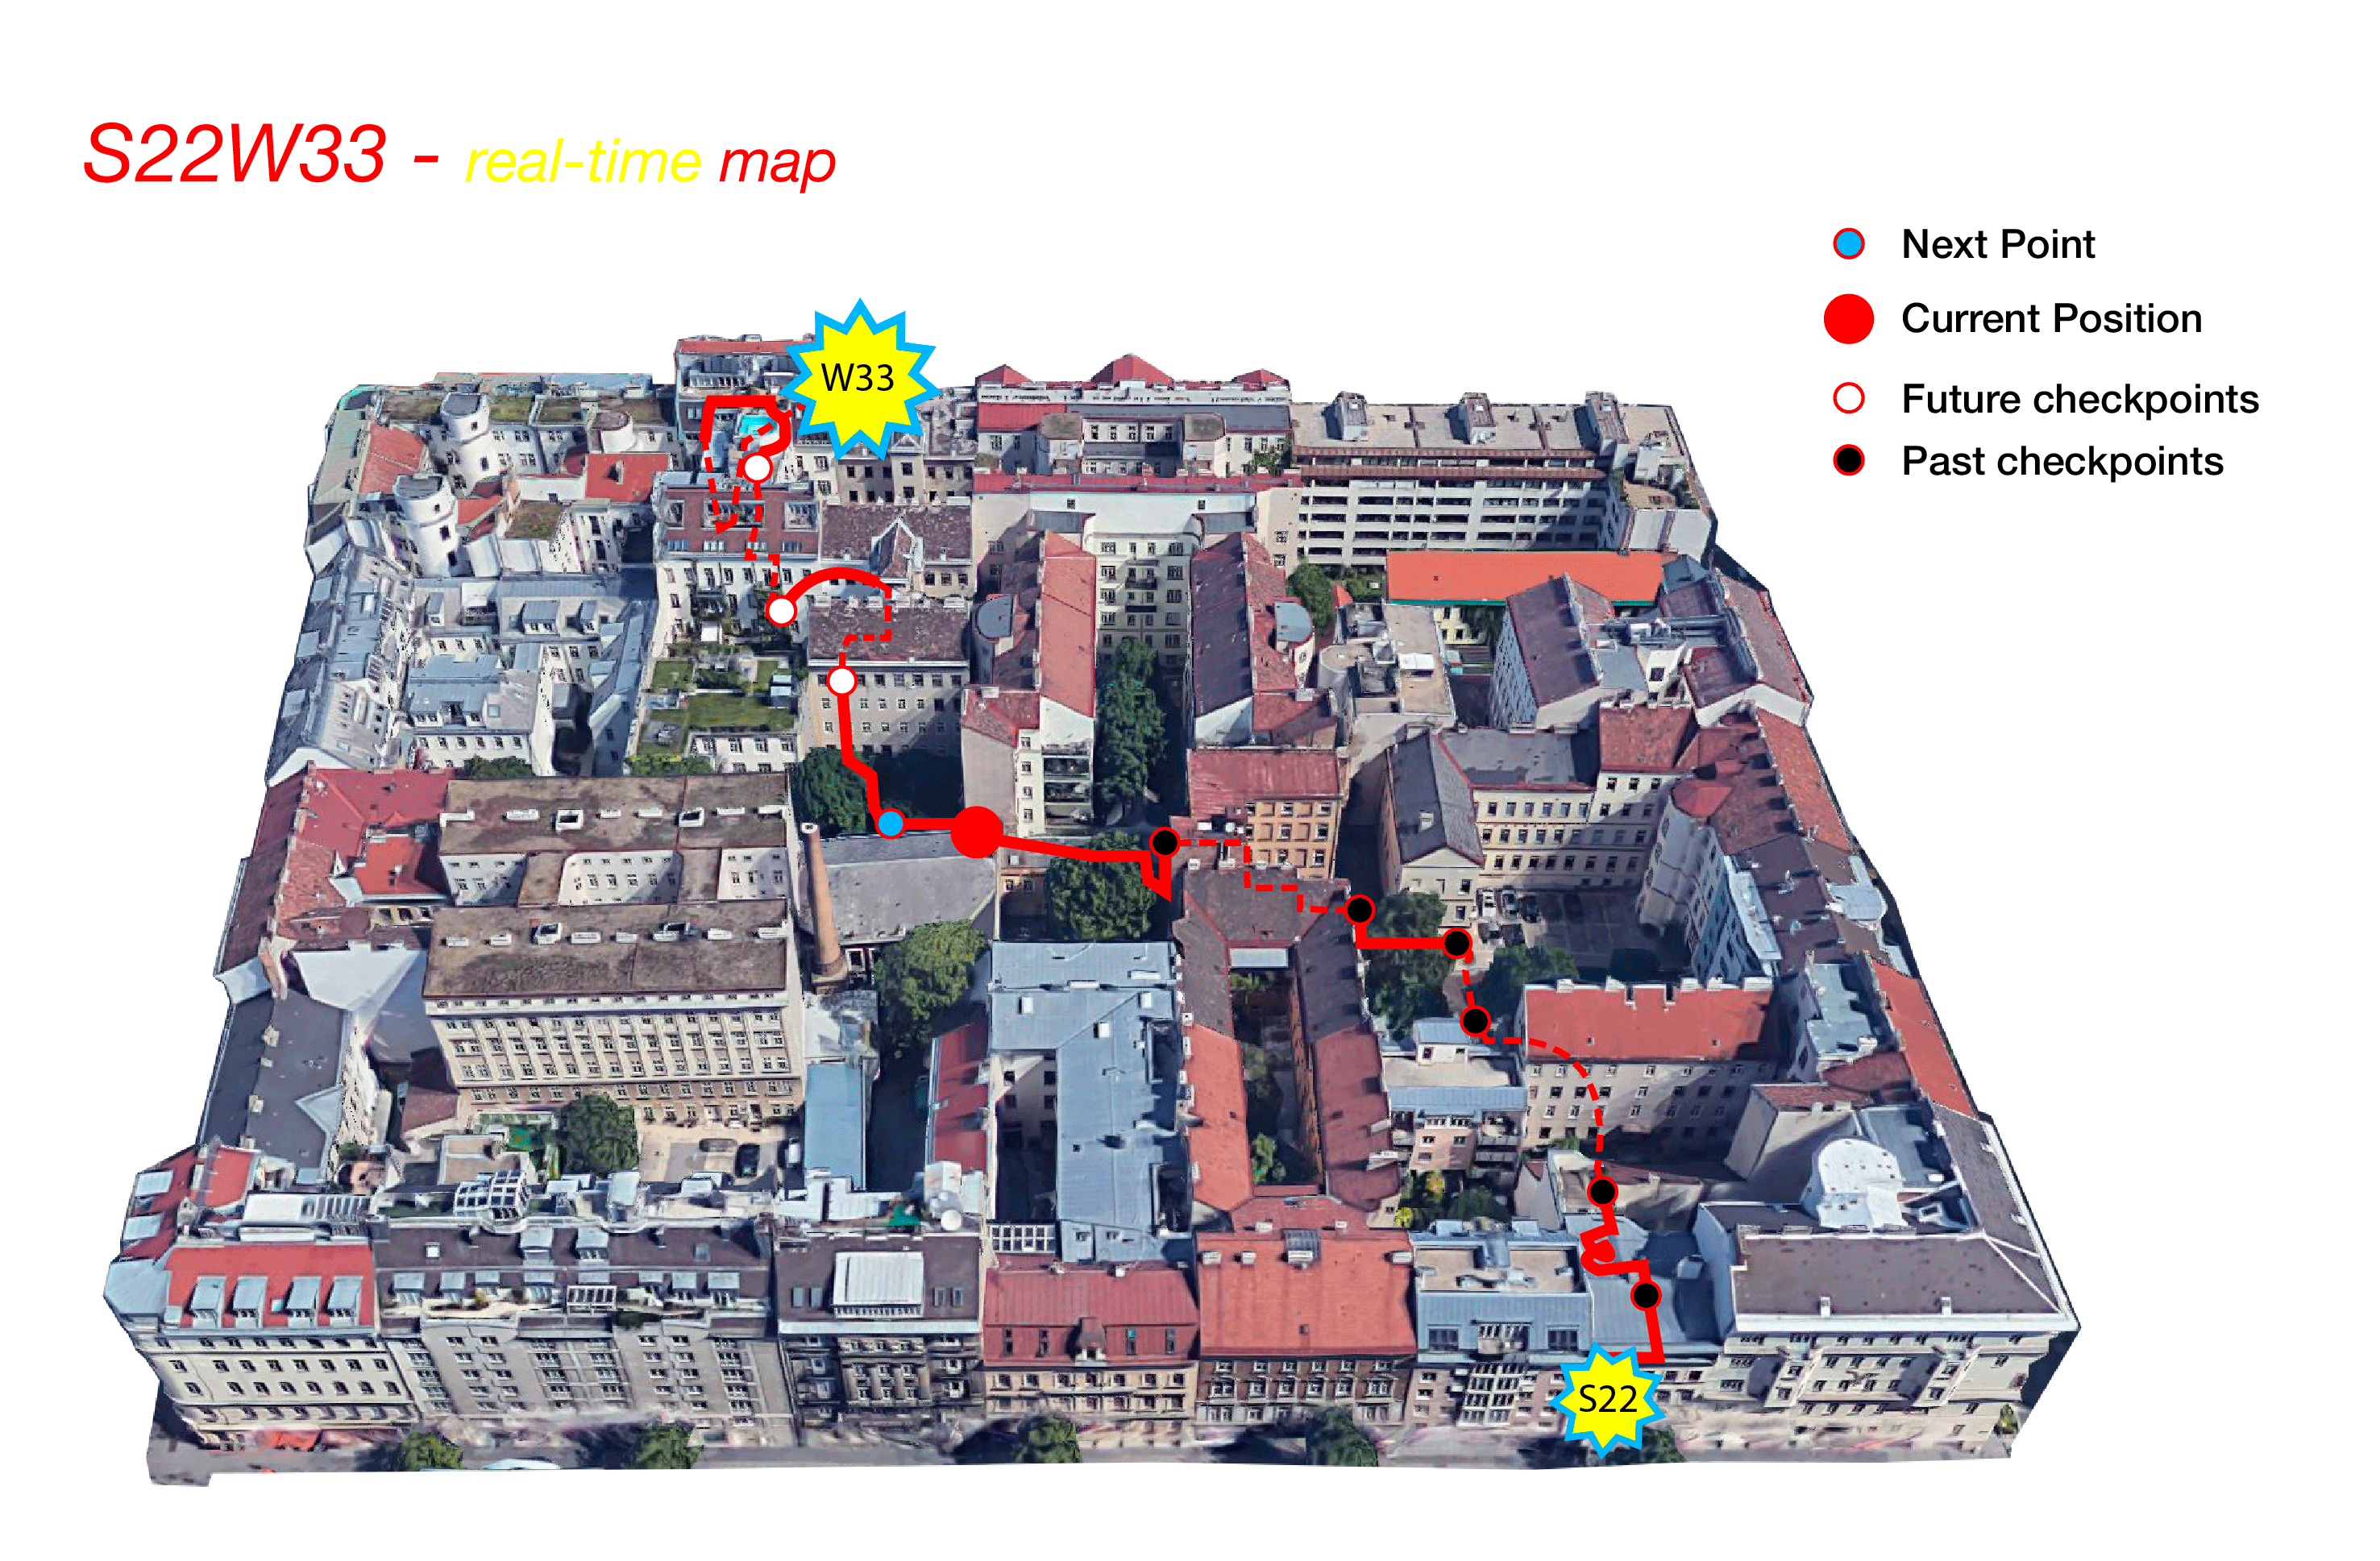Screen dimensions: 2380x1561
Task: Click the blue Next Point legend icon
Action: tap(1849, 244)
